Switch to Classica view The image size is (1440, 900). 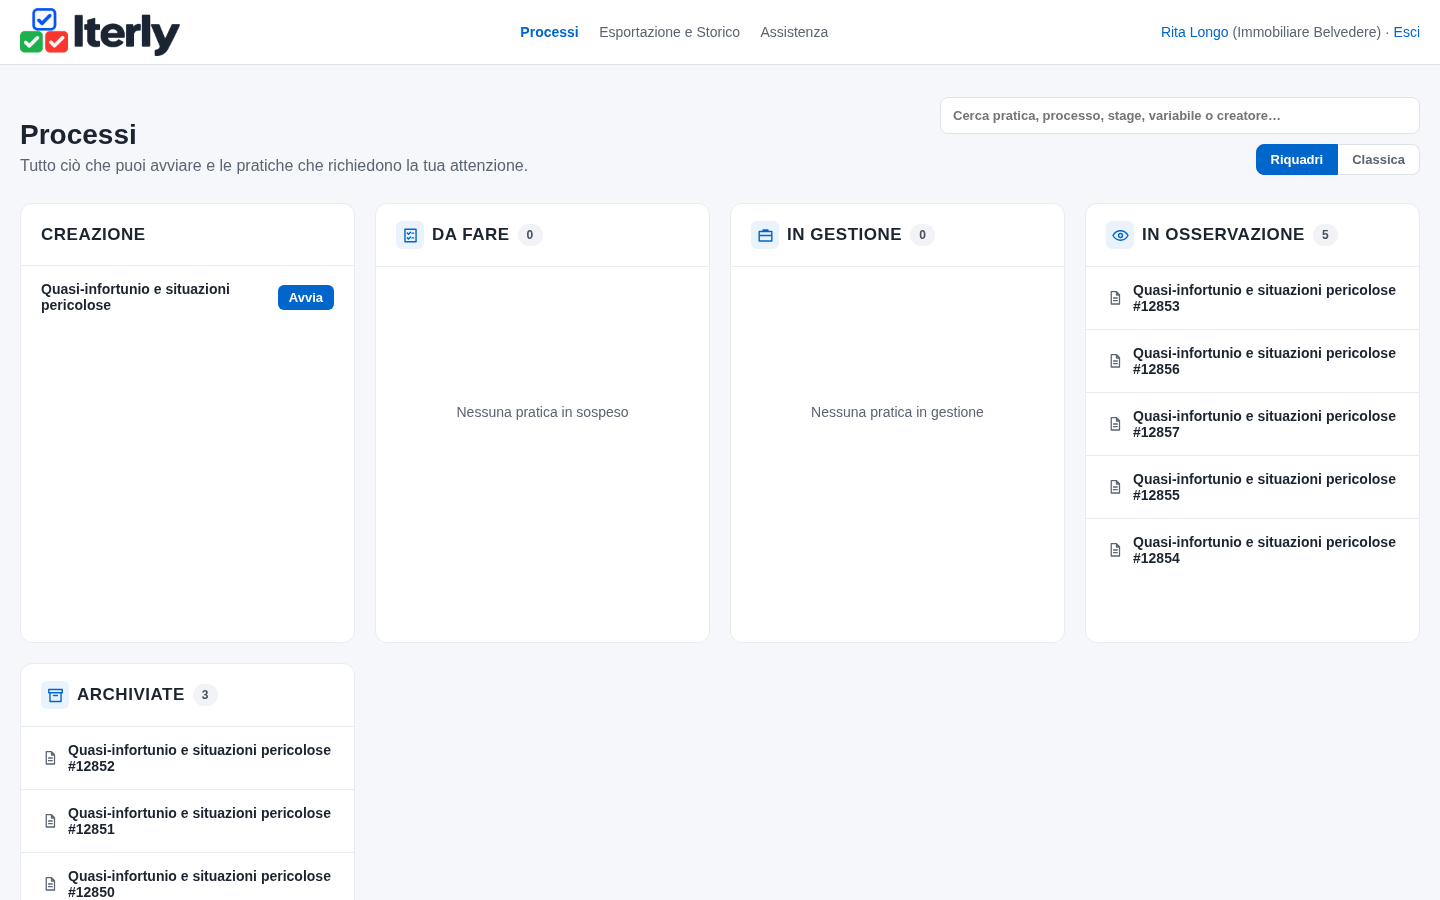(x=1378, y=160)
